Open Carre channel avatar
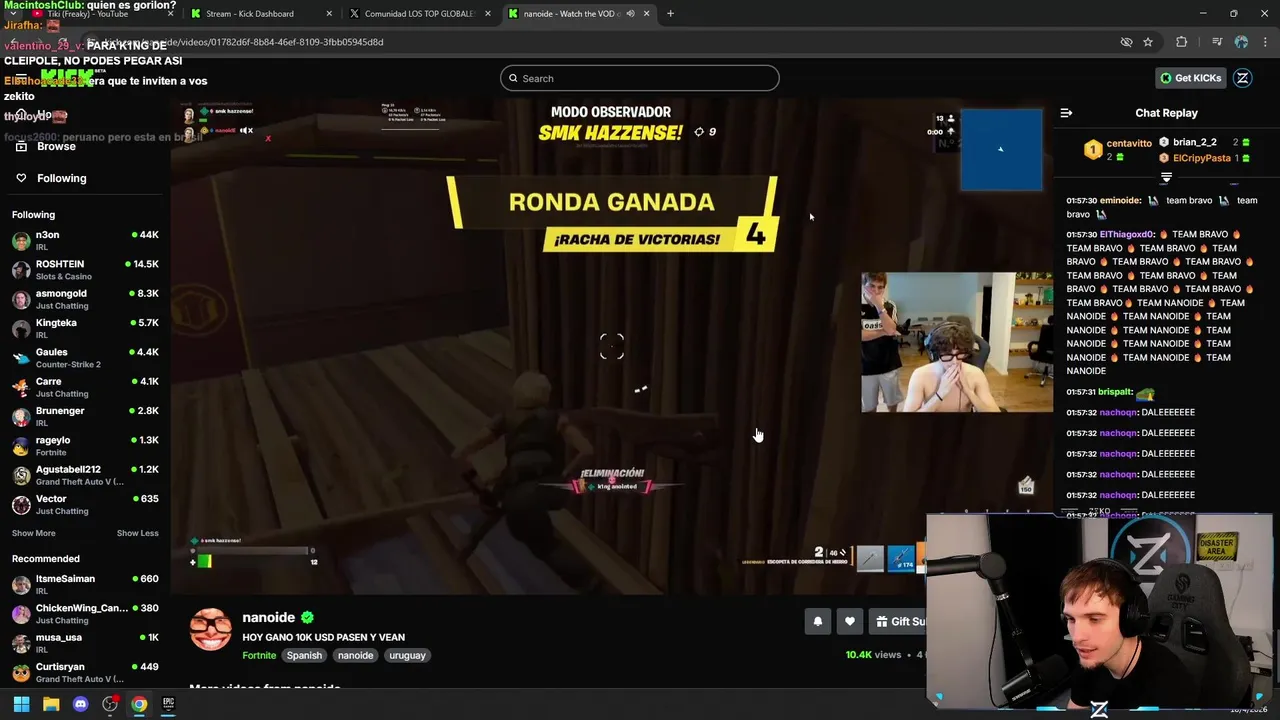Image resolution: width=1280 pixels, height=720 pixels. coord(21,387)
